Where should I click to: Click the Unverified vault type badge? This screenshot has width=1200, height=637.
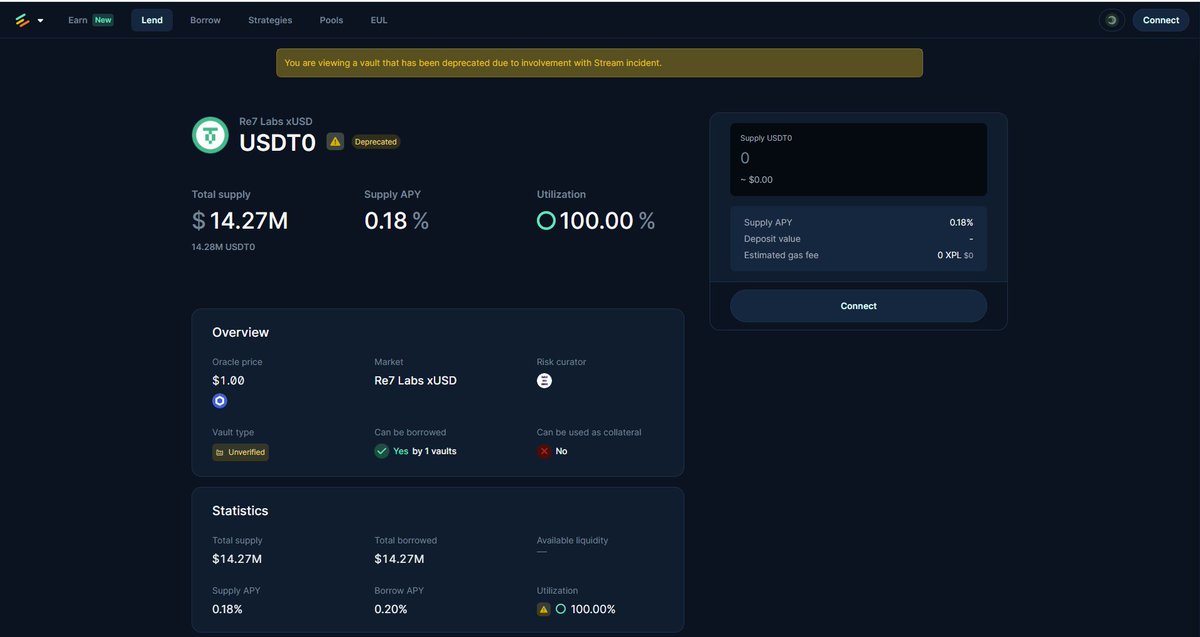(240, 452)
